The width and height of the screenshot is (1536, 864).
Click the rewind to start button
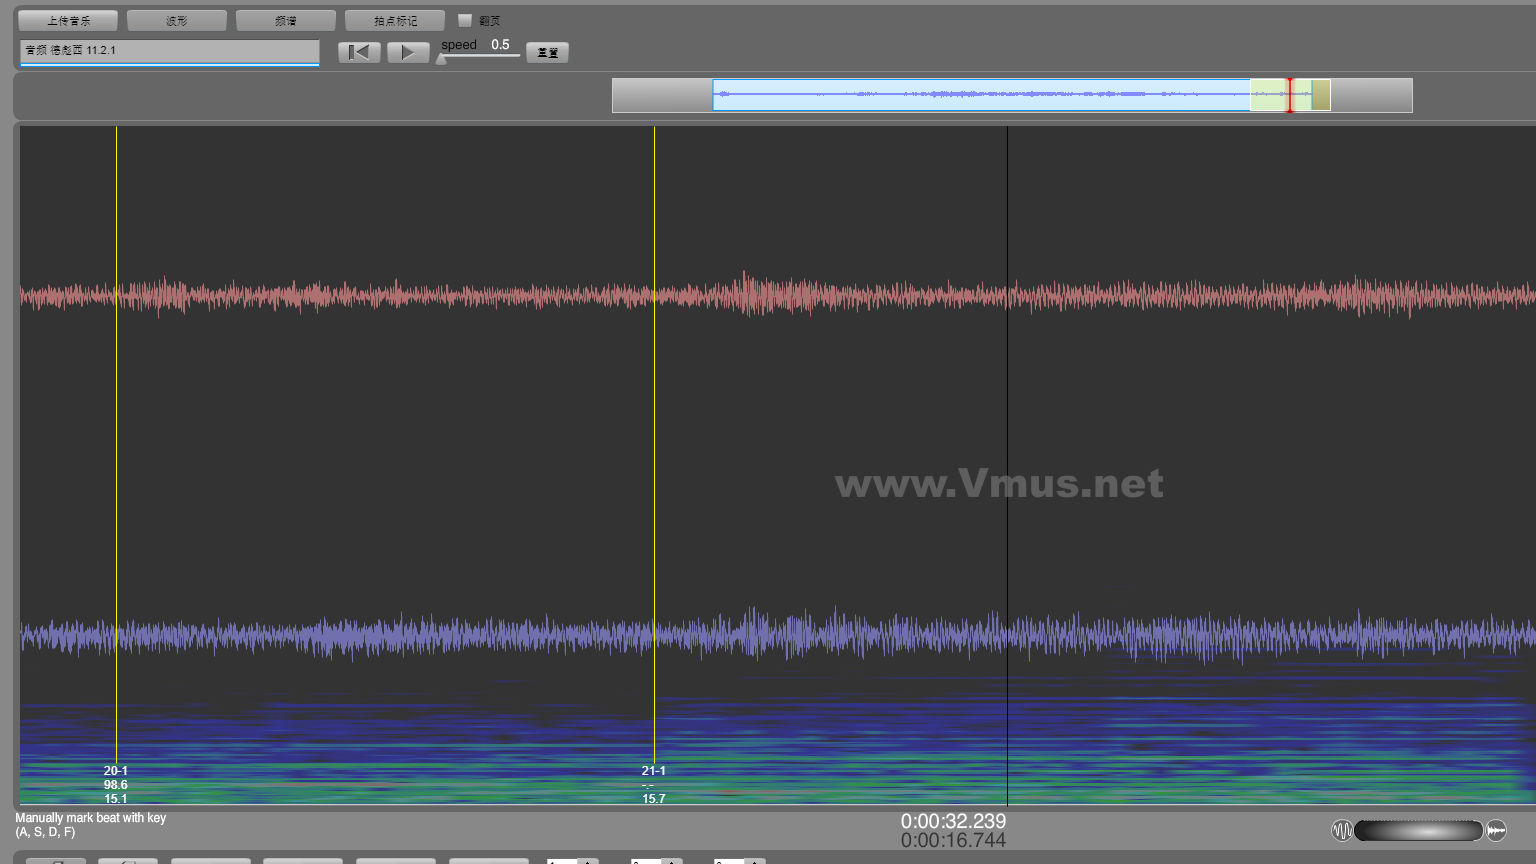(x=359, y=52)
